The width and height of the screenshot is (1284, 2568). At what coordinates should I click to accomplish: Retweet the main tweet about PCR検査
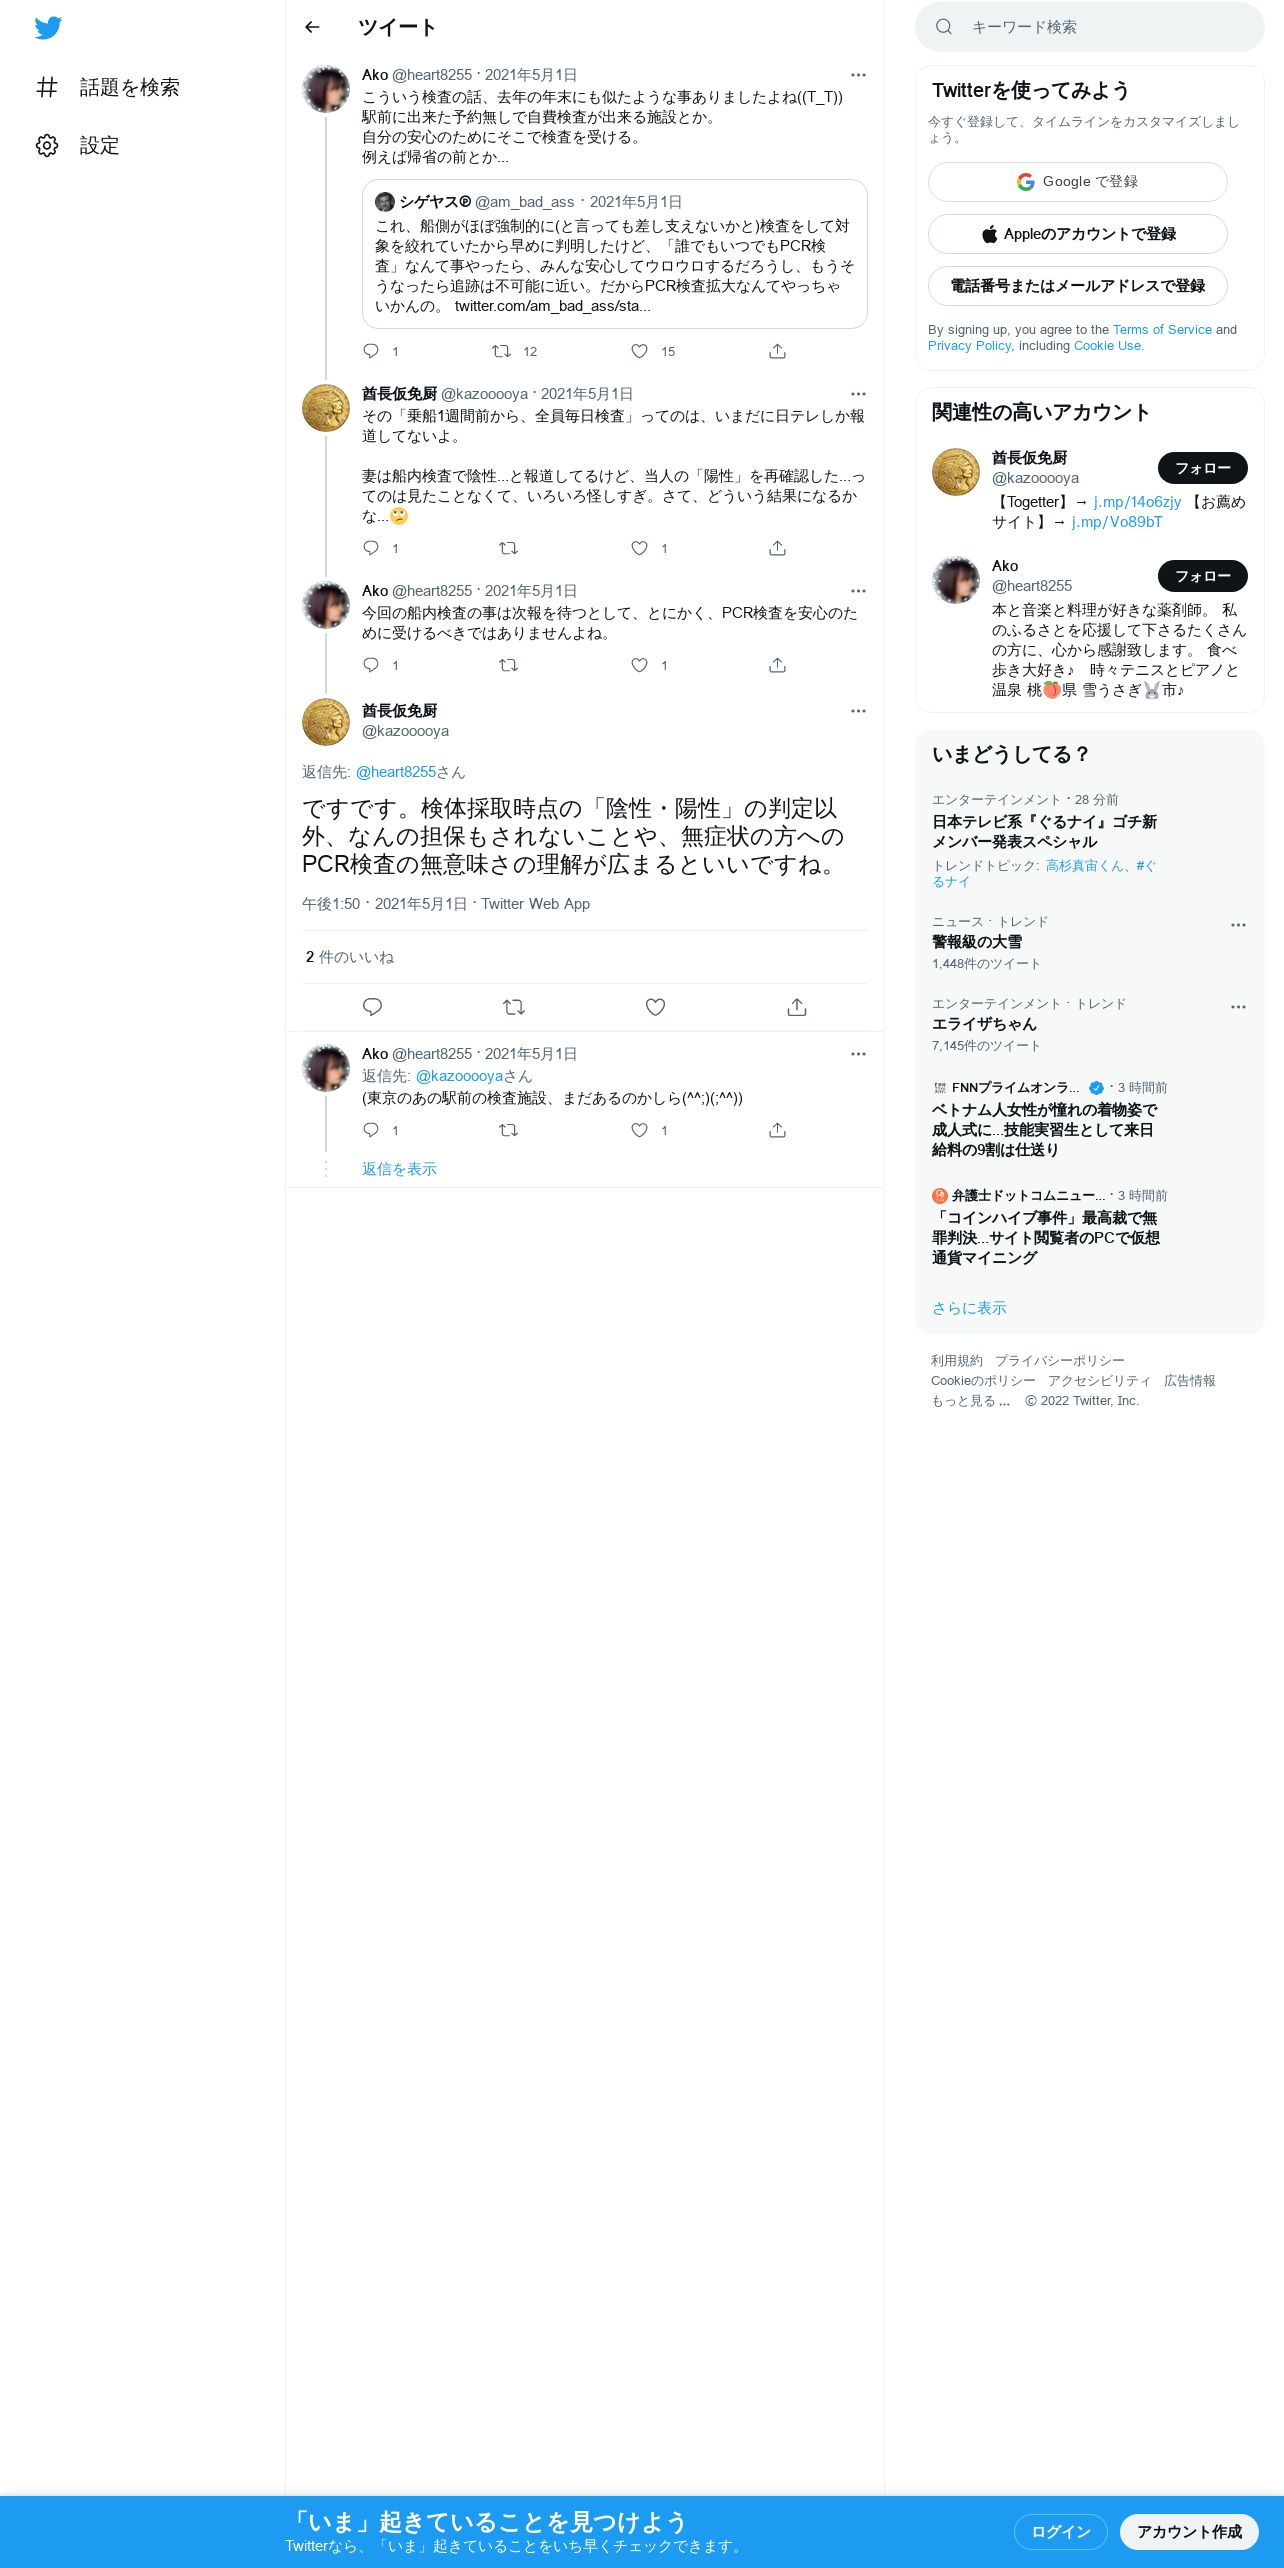[x=514, y=1007]
